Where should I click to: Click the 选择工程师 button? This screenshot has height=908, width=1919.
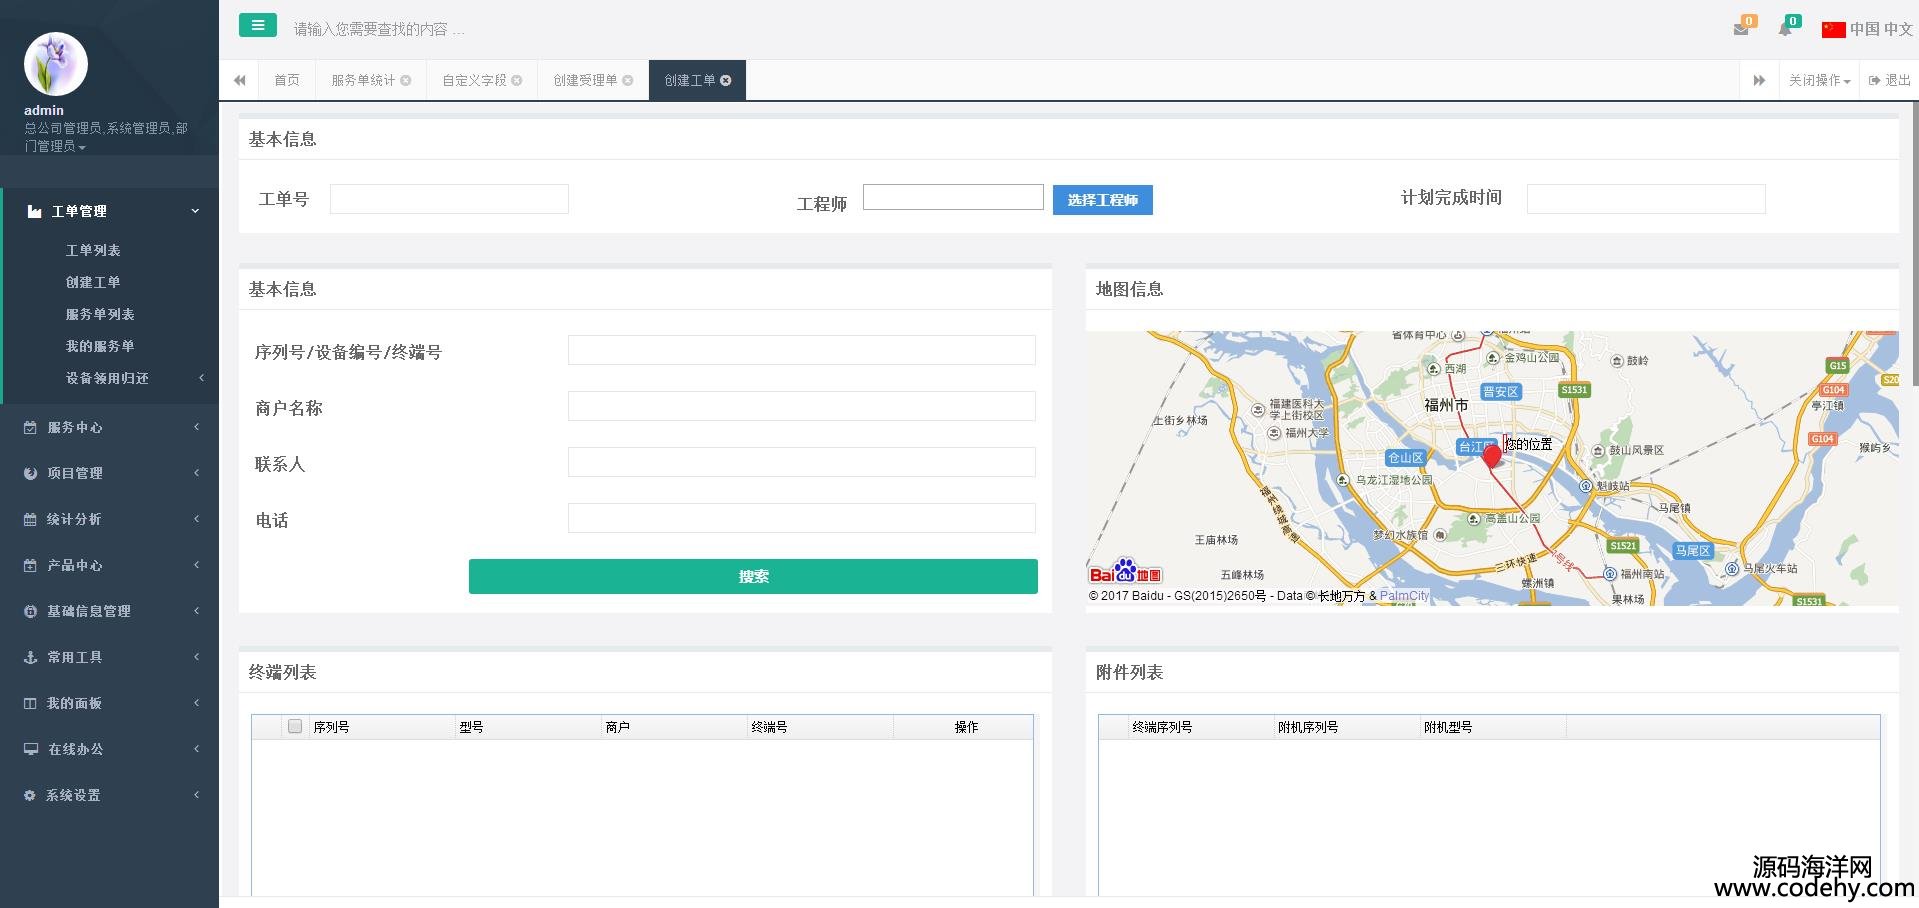1102,200
